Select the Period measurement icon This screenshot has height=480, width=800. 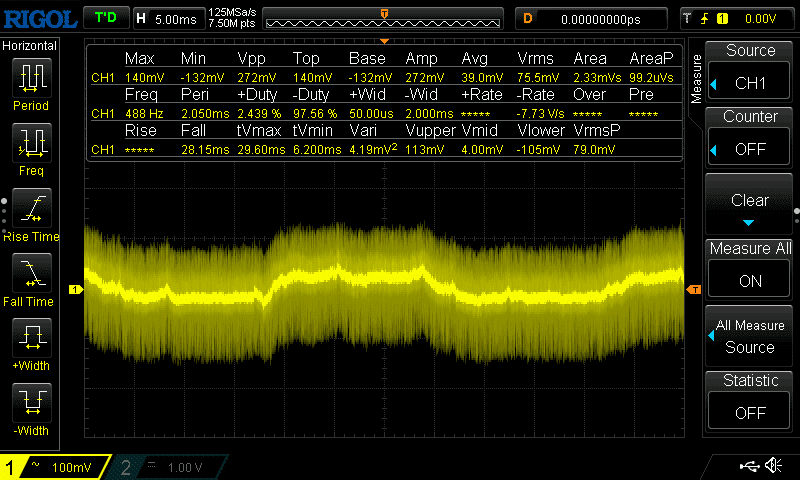click(32, 83)
